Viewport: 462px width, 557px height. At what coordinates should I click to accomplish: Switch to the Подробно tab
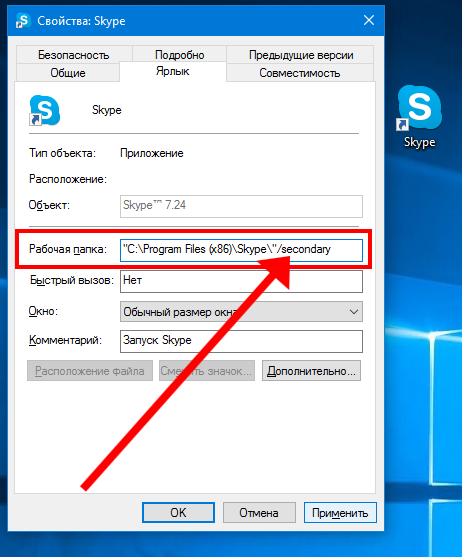[179, 55]
